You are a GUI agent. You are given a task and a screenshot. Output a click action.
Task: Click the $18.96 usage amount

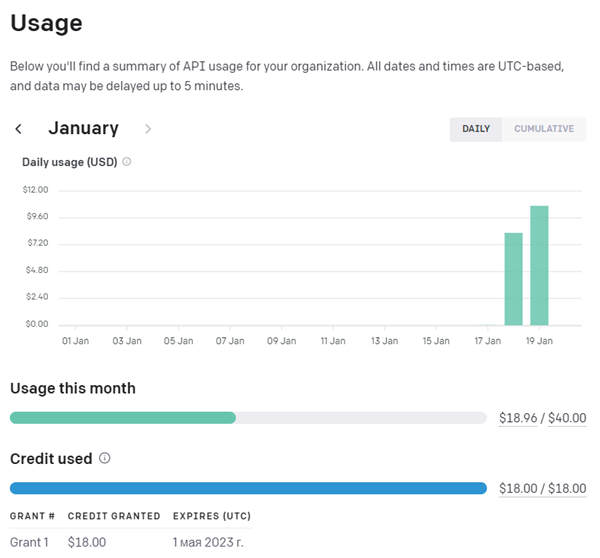[518, 418]
